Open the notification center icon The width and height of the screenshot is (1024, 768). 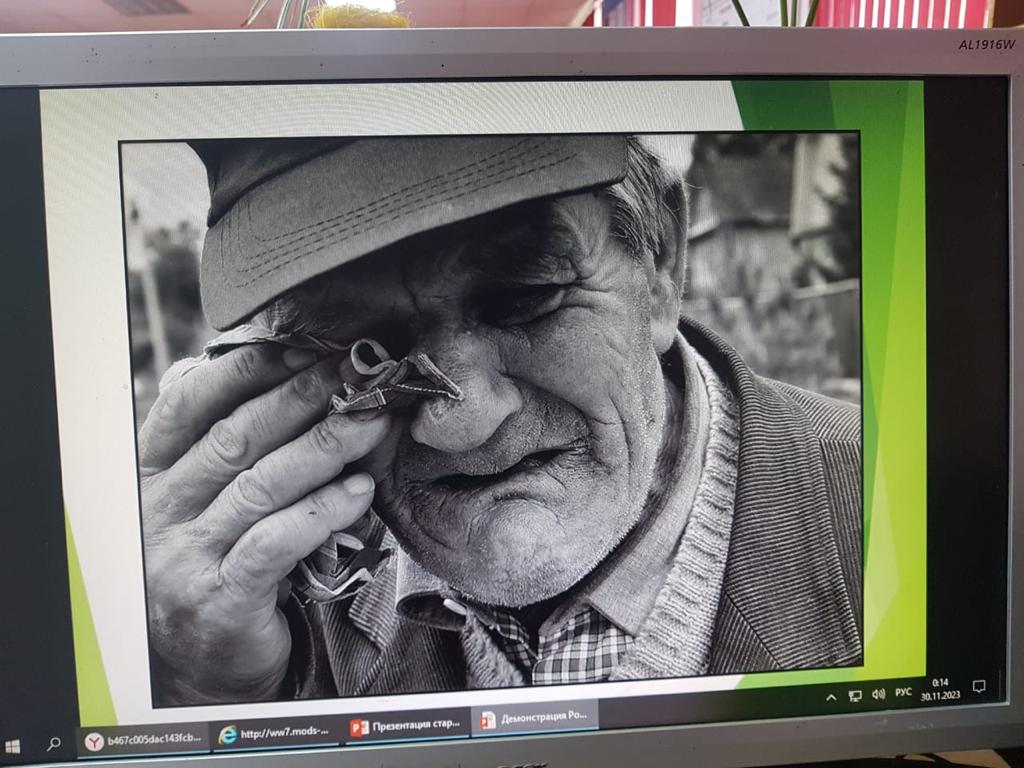(x=979, y=686)
